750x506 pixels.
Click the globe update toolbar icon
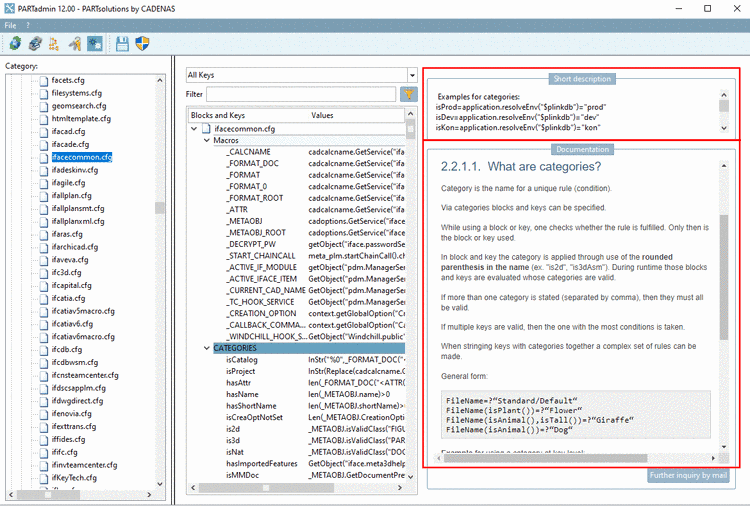[x=15, y=44]
